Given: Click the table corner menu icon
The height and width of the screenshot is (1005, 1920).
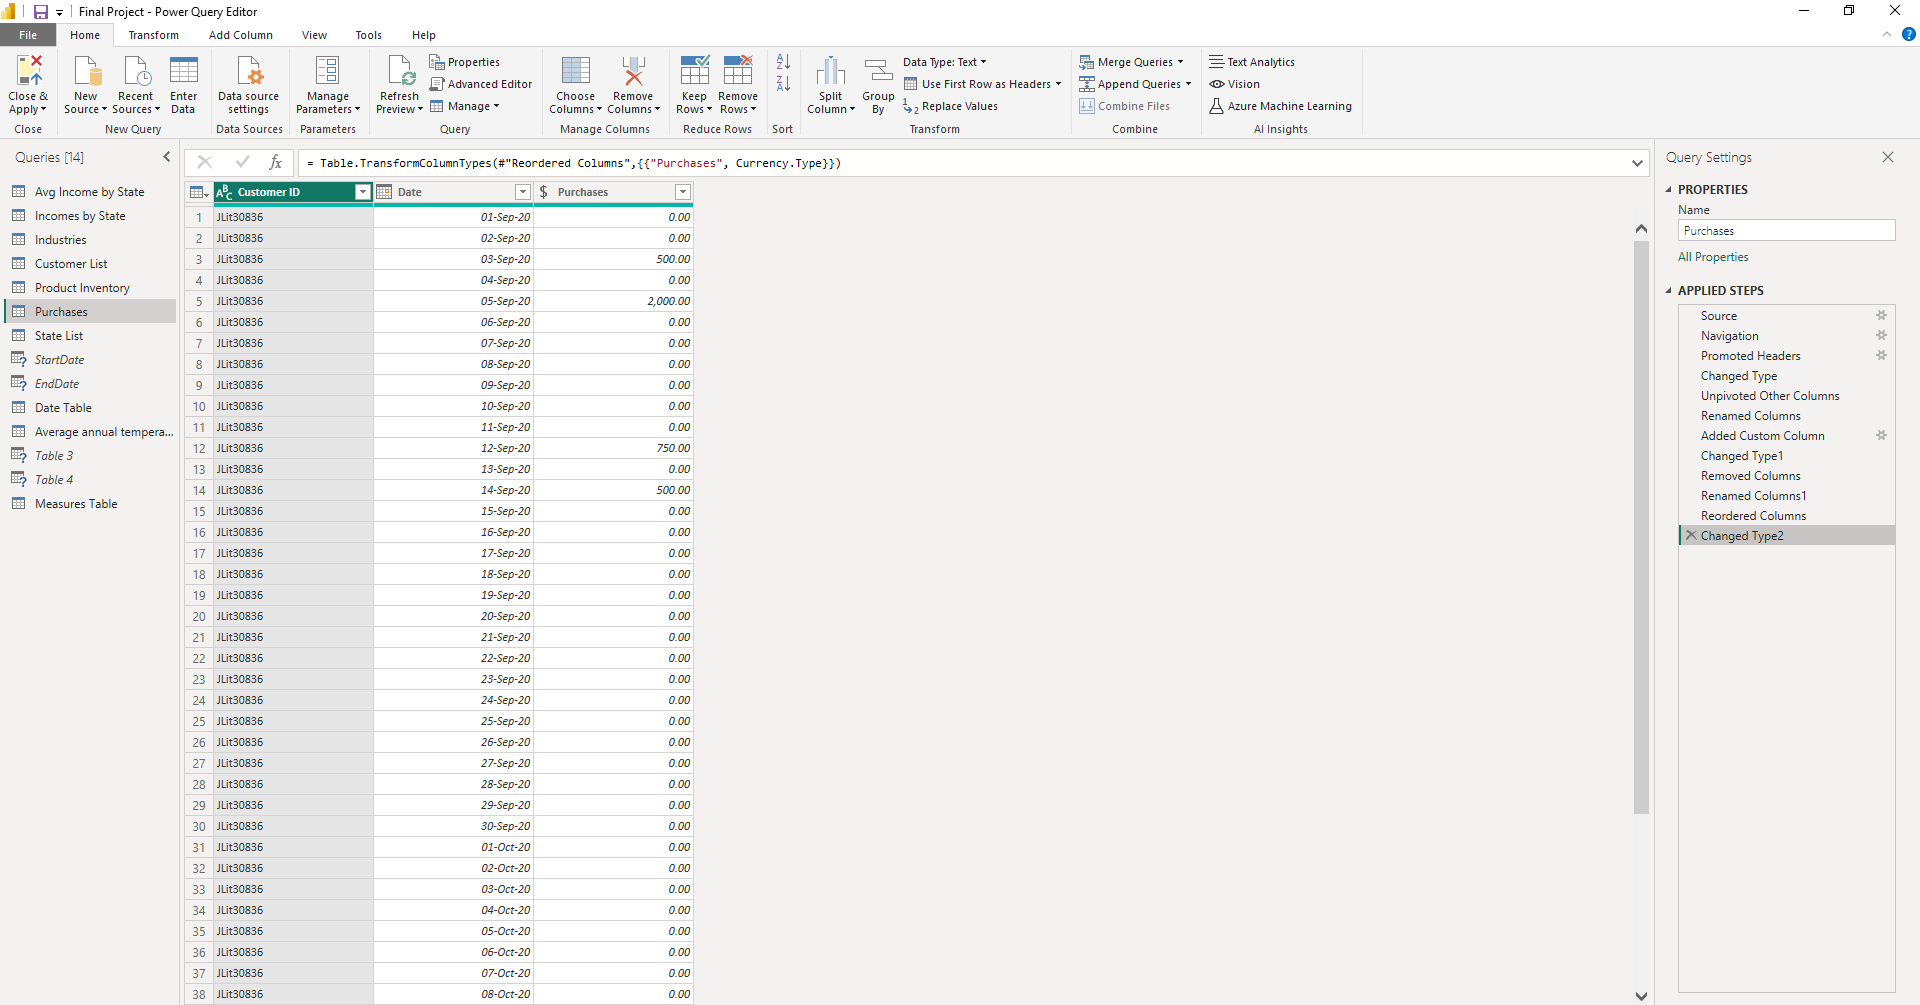Looking at the screenshot, I should pyautogui.click(x=198, y=192).
